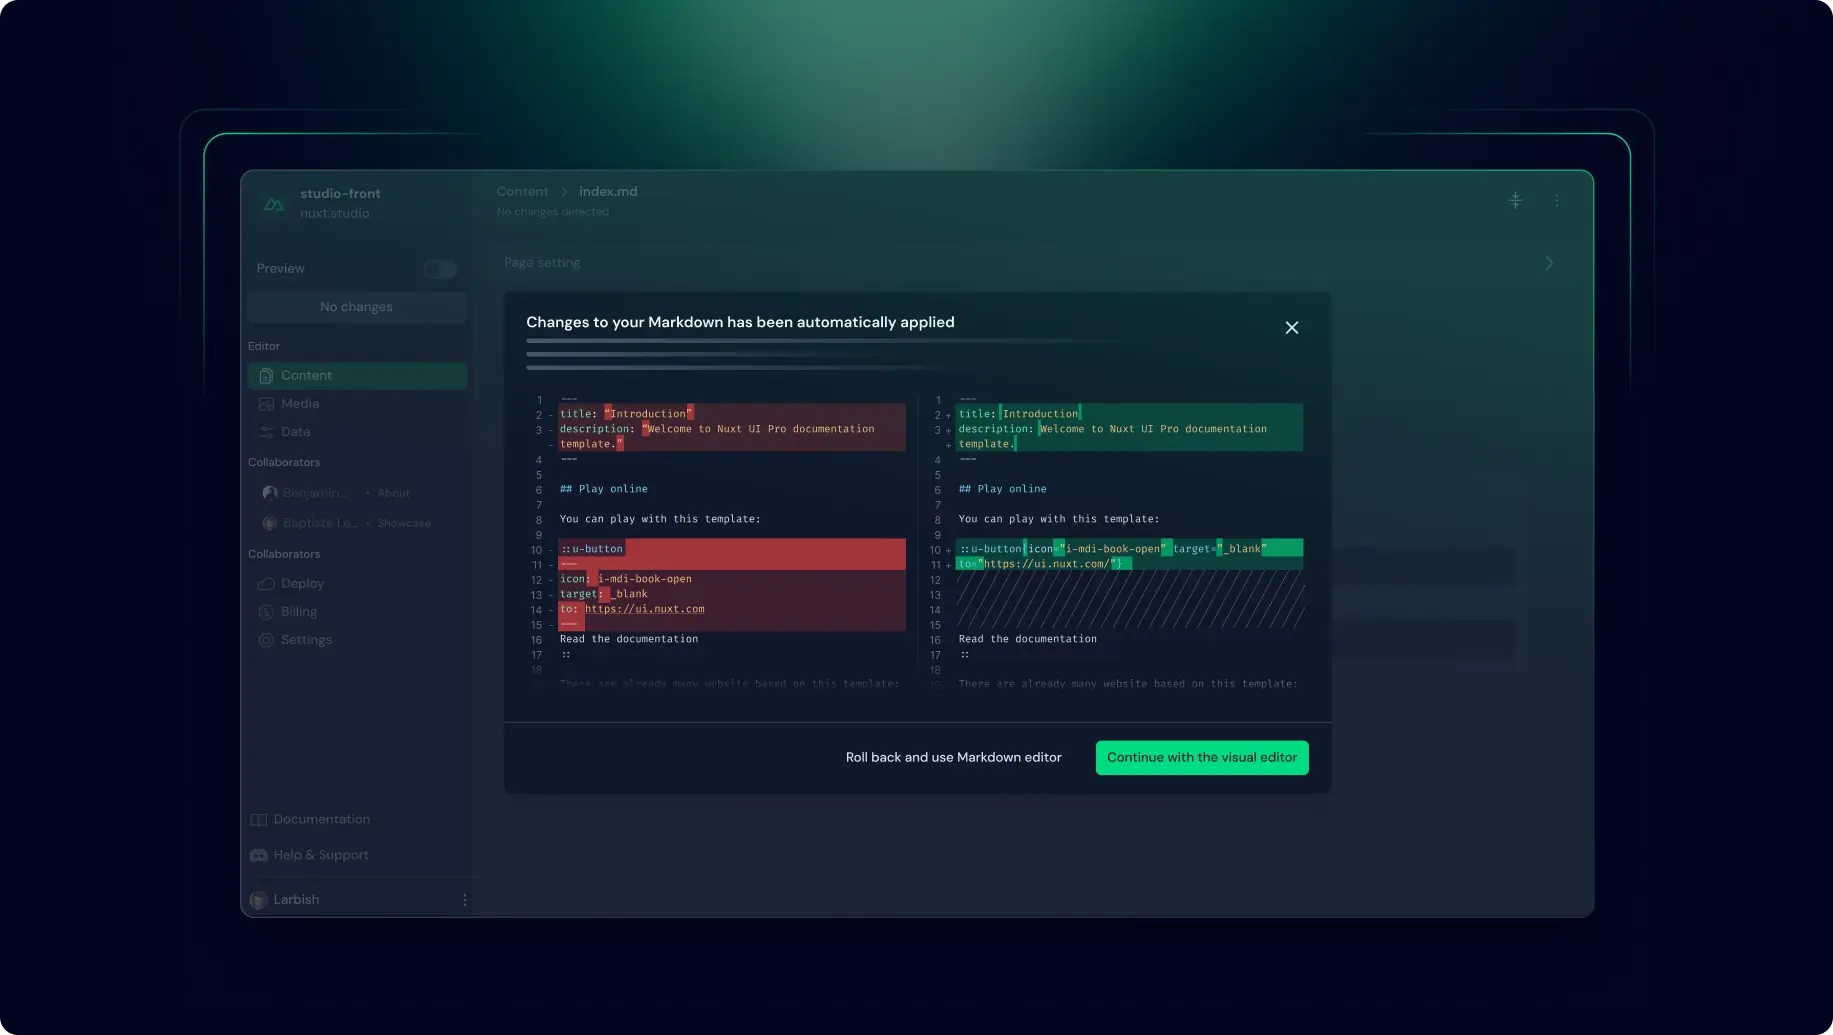
Task: Choose Roll back and use Markdown editor
Action: pos(953,757)
